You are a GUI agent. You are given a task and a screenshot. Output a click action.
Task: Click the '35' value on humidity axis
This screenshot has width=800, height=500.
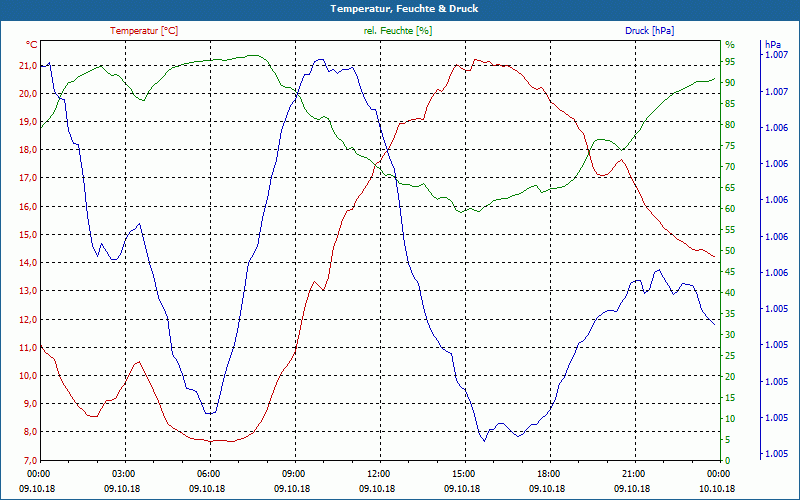(x=730, y=314)
